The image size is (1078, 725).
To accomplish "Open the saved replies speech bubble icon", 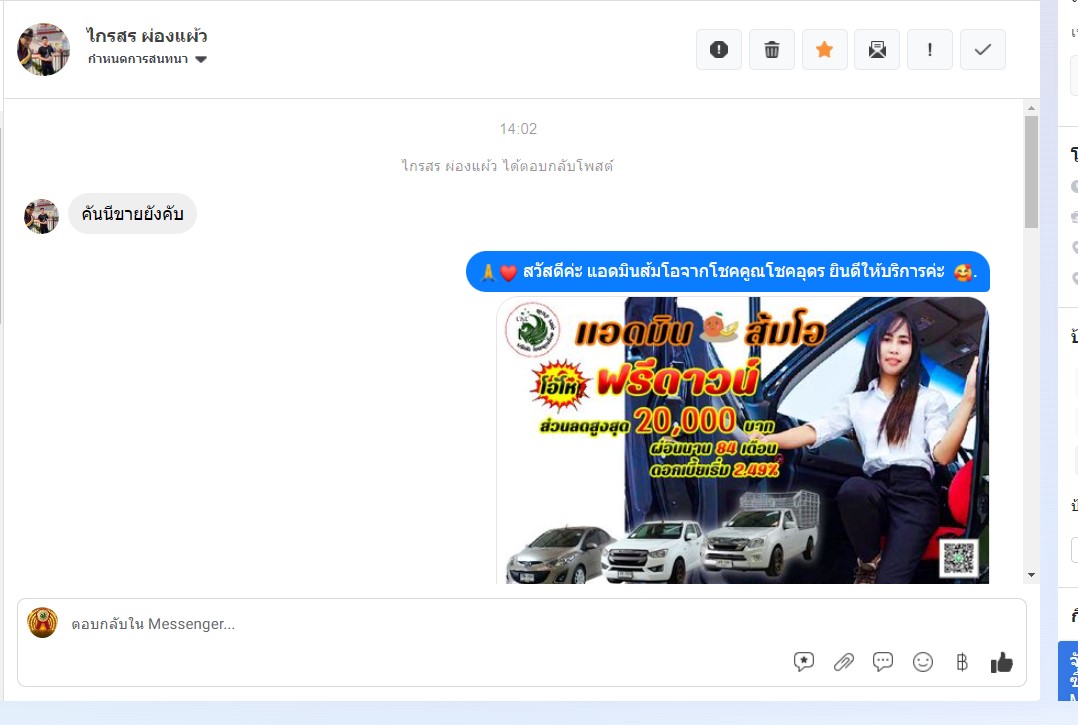I will tap(883, 662).
